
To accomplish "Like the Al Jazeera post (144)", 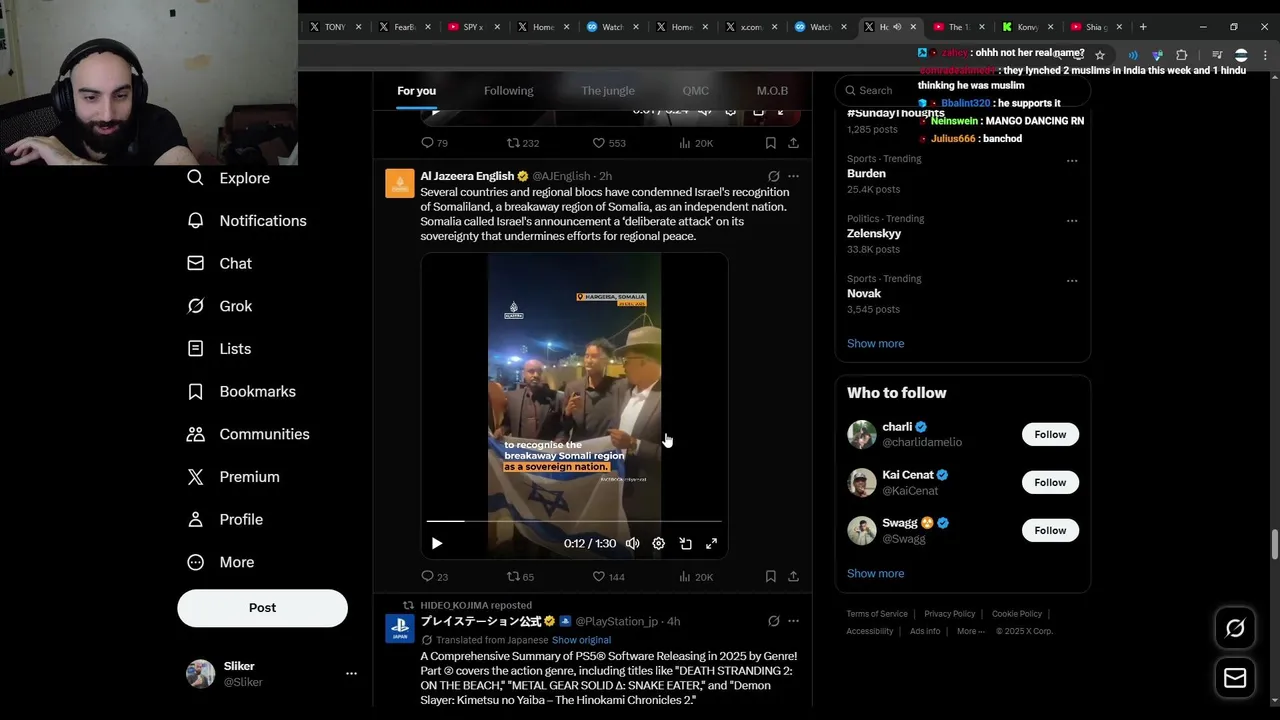I will click(x=608, y=577).
